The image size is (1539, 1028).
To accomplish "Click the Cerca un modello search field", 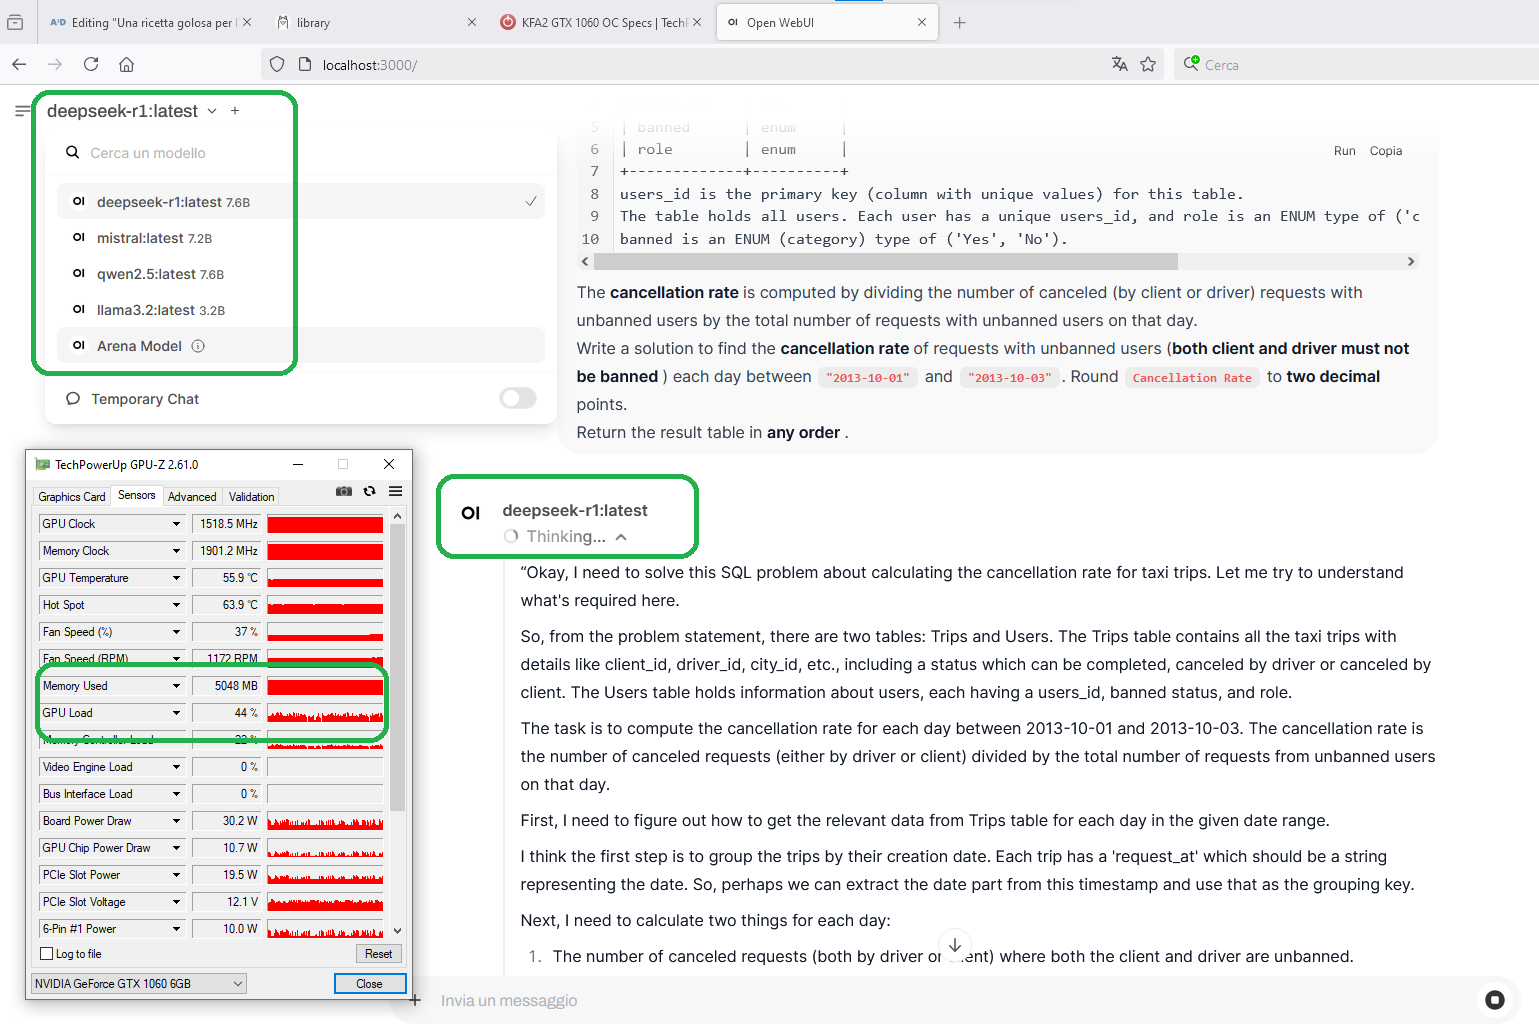I will pos(301,152).
